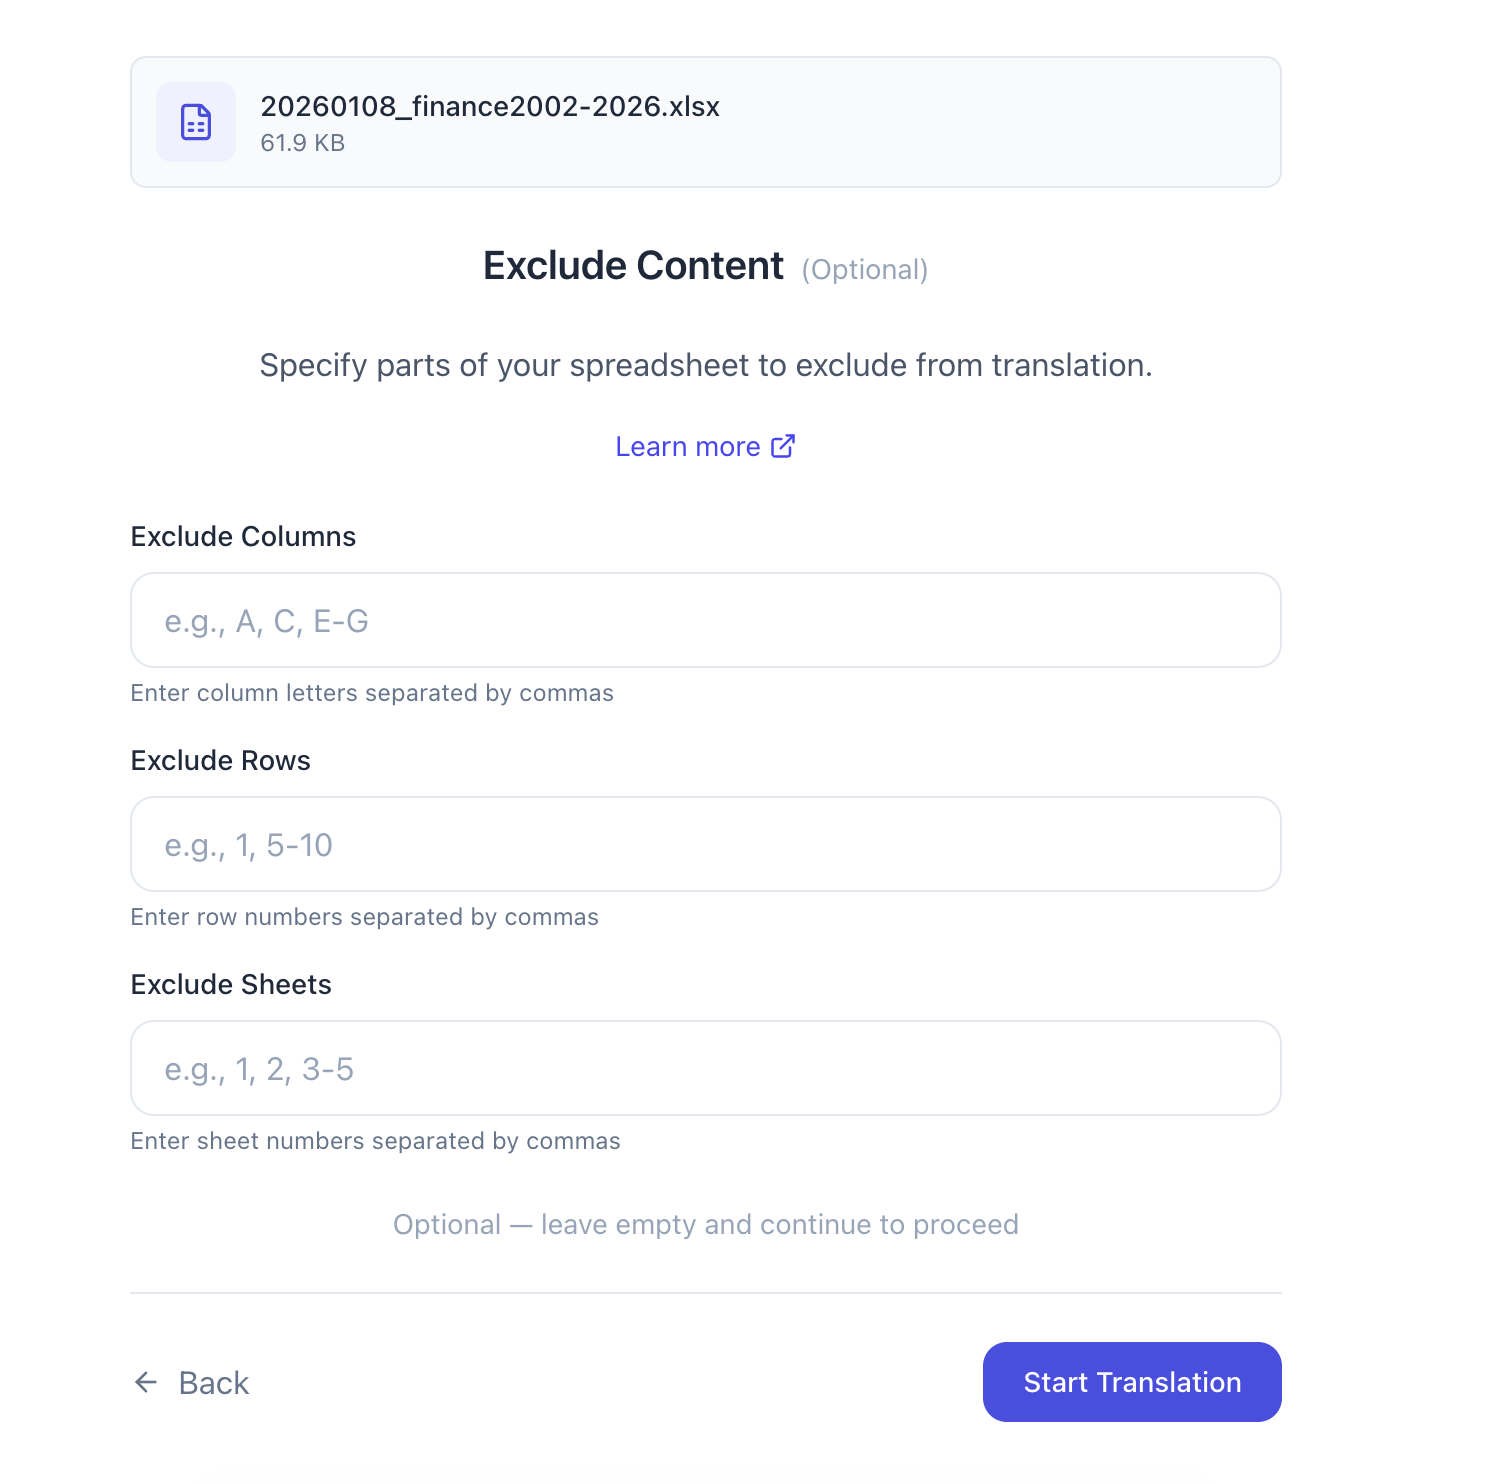
Task: Click the 'Enter row numbers separated by commas' hint
Action: [x=364, y=917]
